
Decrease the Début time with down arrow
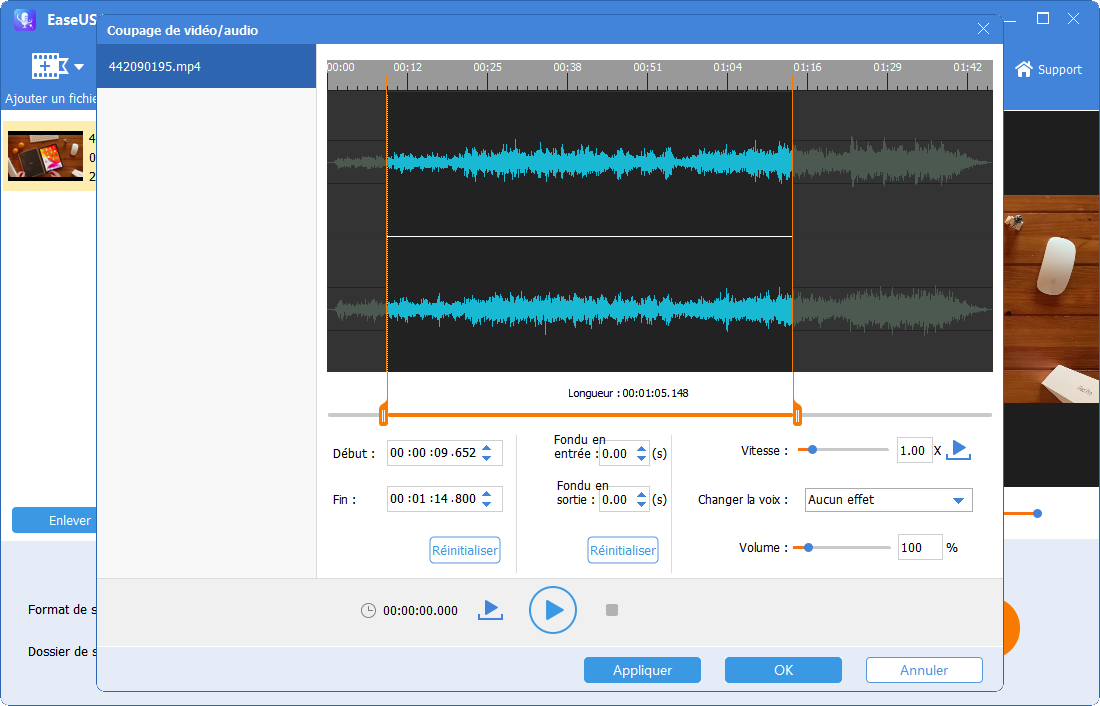487,458
